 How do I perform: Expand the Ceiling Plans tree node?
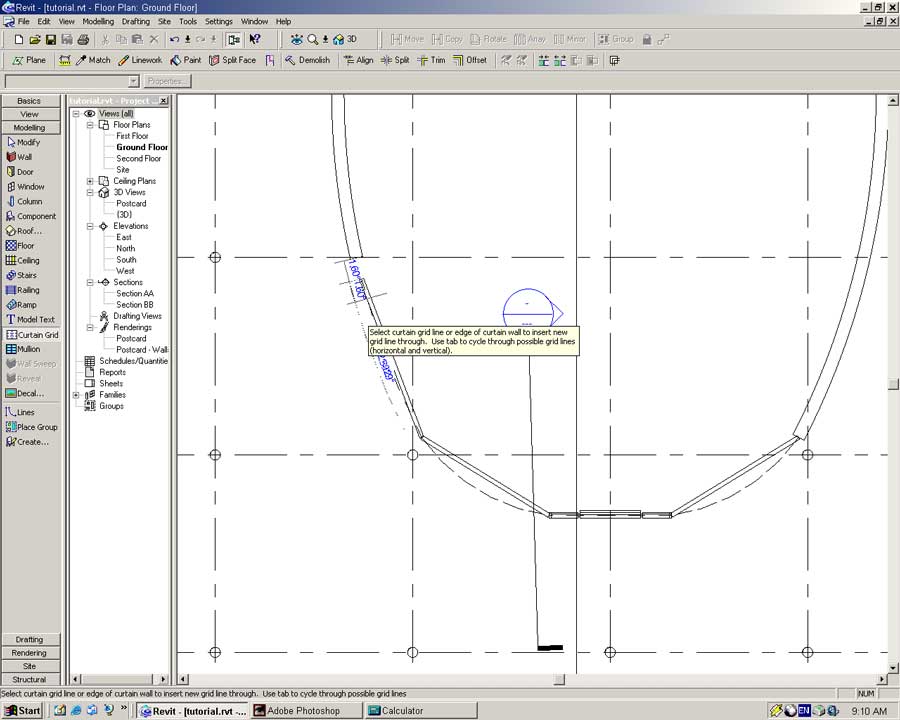click(90, 181)
